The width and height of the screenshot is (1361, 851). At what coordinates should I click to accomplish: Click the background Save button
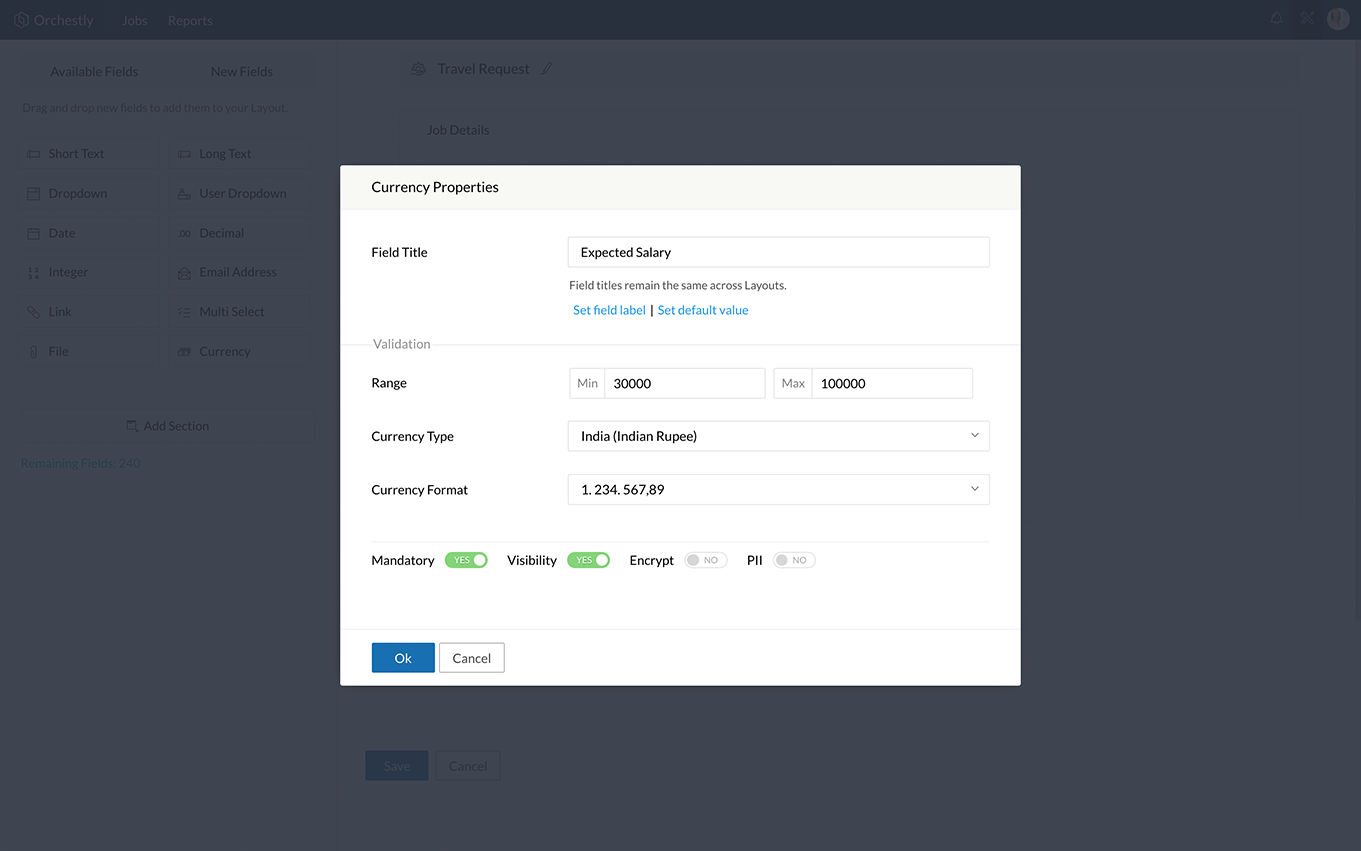coord(397,766)
